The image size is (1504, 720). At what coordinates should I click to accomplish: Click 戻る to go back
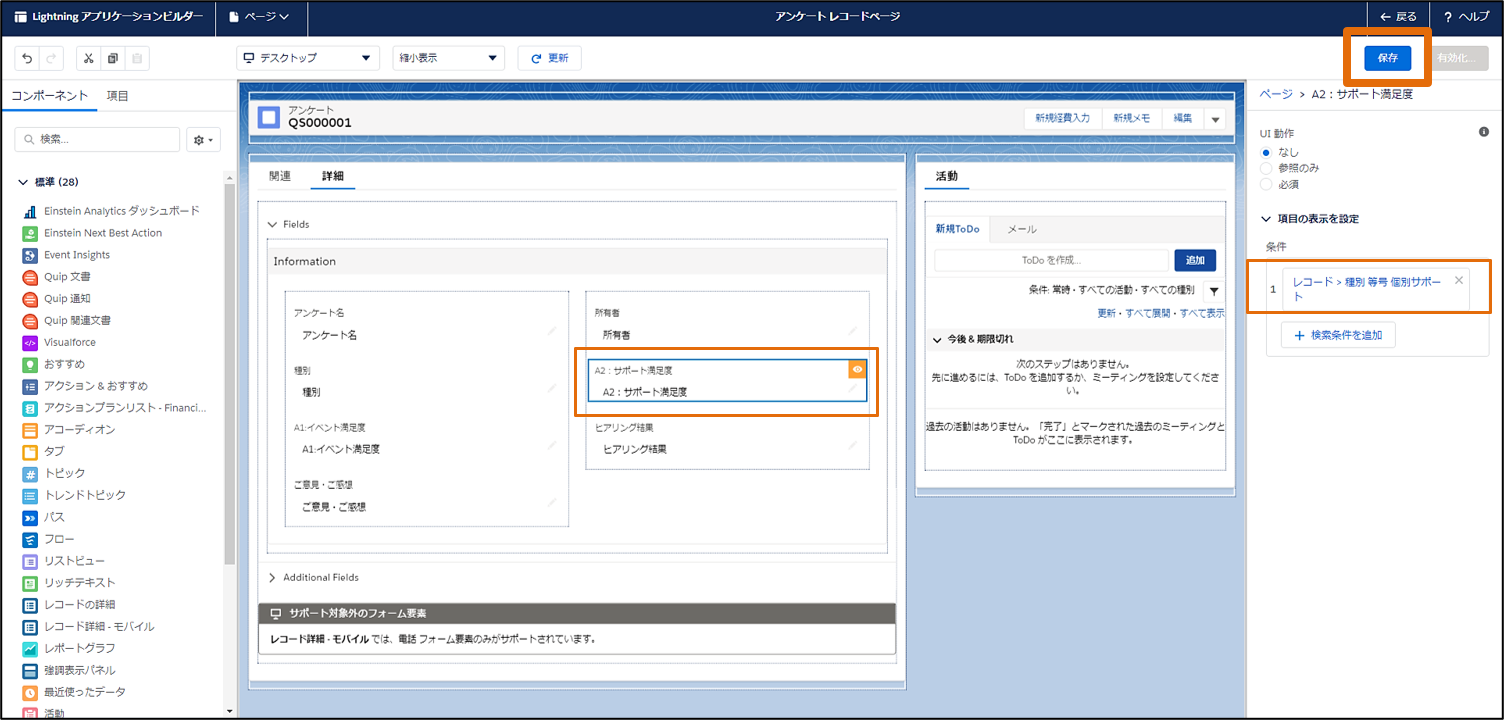pyautogui.click(x=1399, y=17)
